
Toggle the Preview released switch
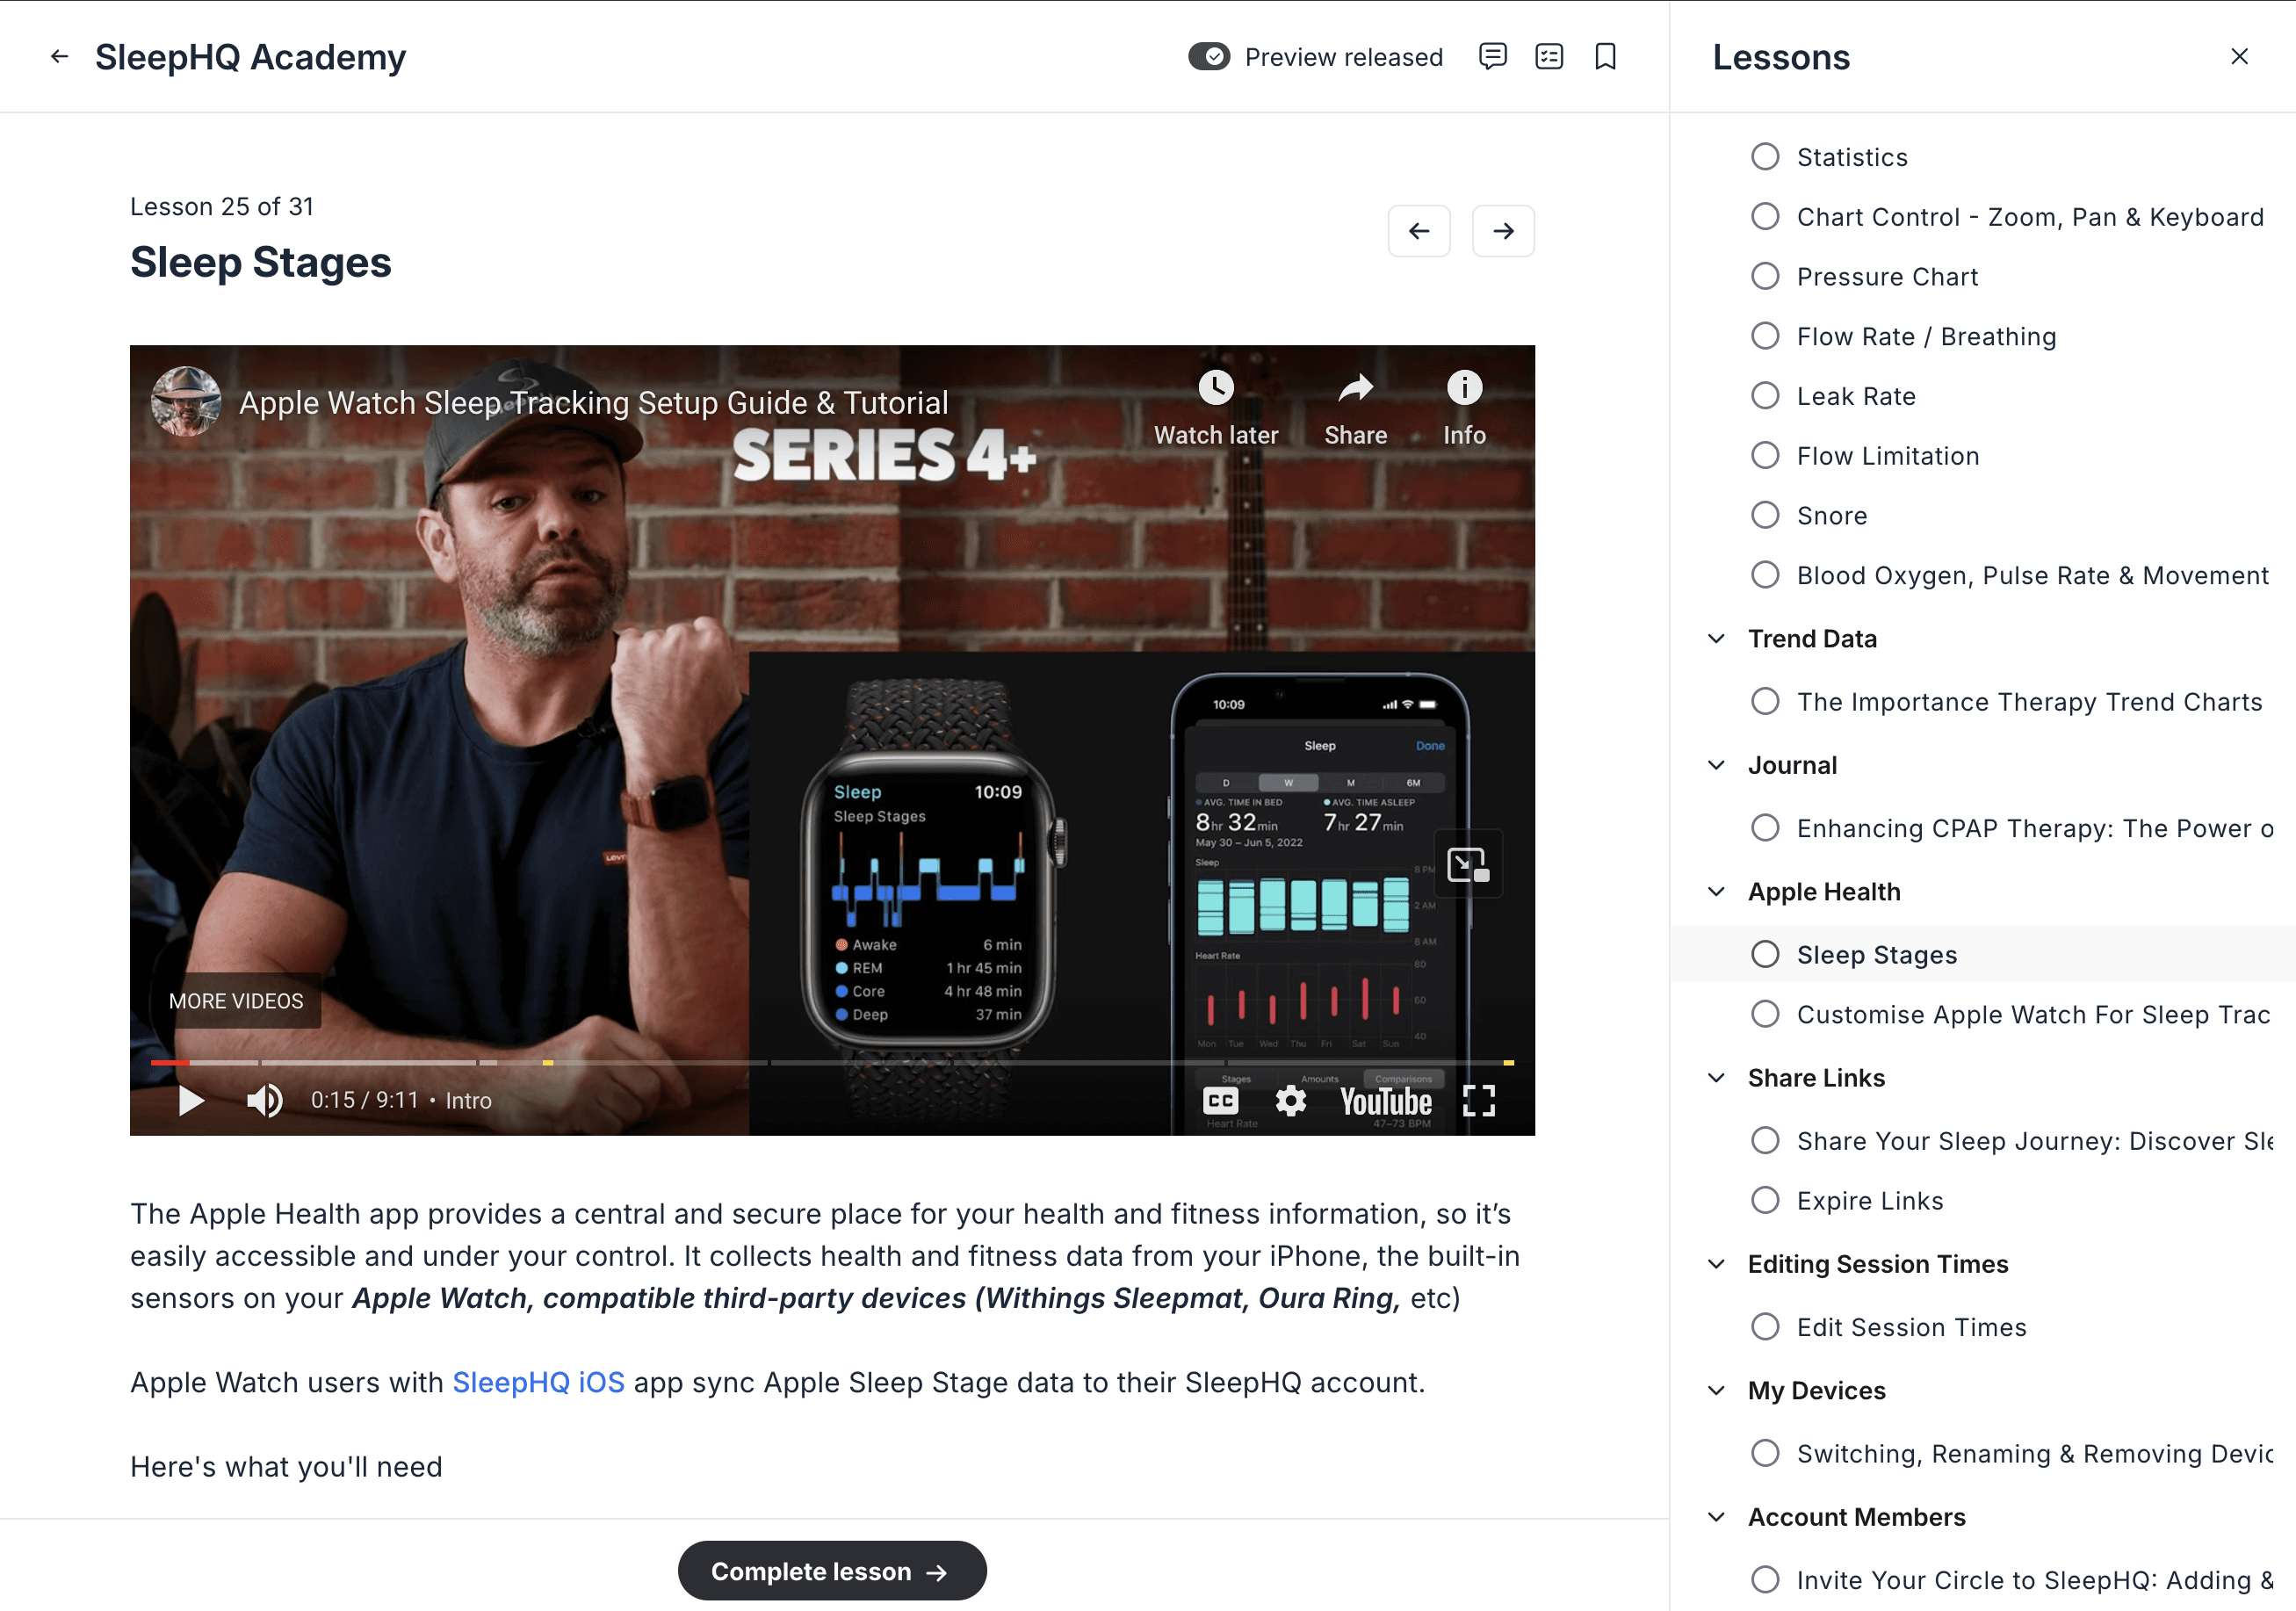(1209, 57)
